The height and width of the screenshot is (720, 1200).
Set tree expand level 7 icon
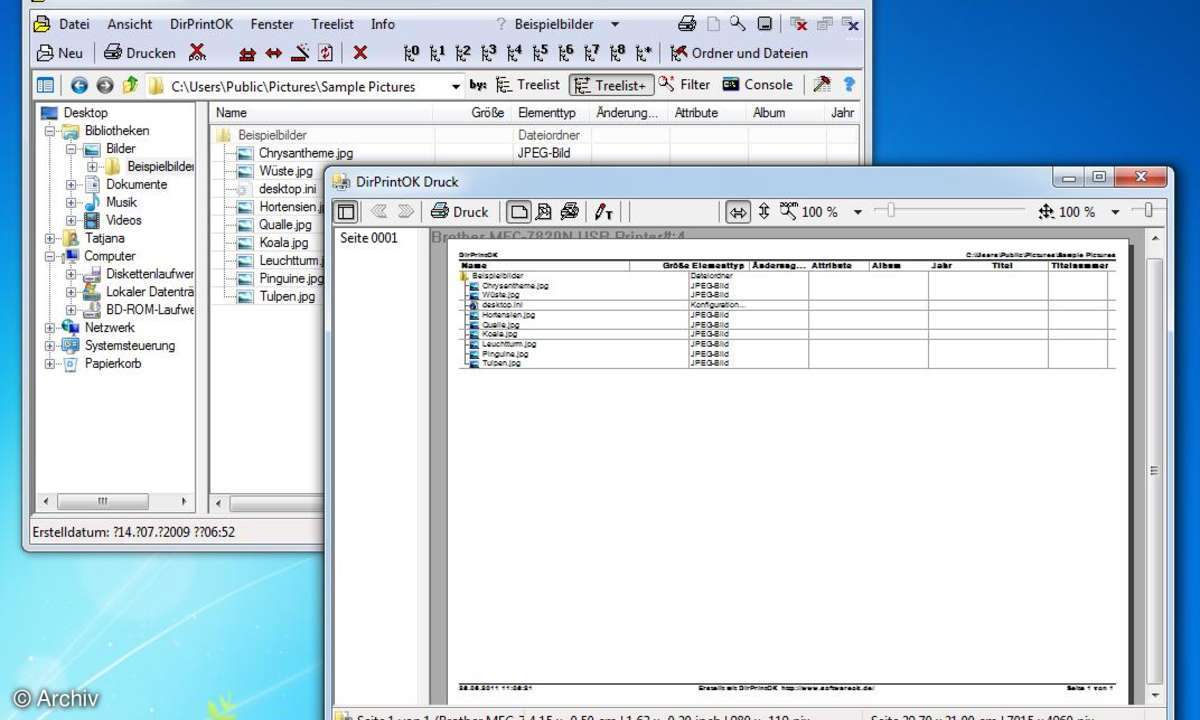pyautogui.click(x=592, y=53)
